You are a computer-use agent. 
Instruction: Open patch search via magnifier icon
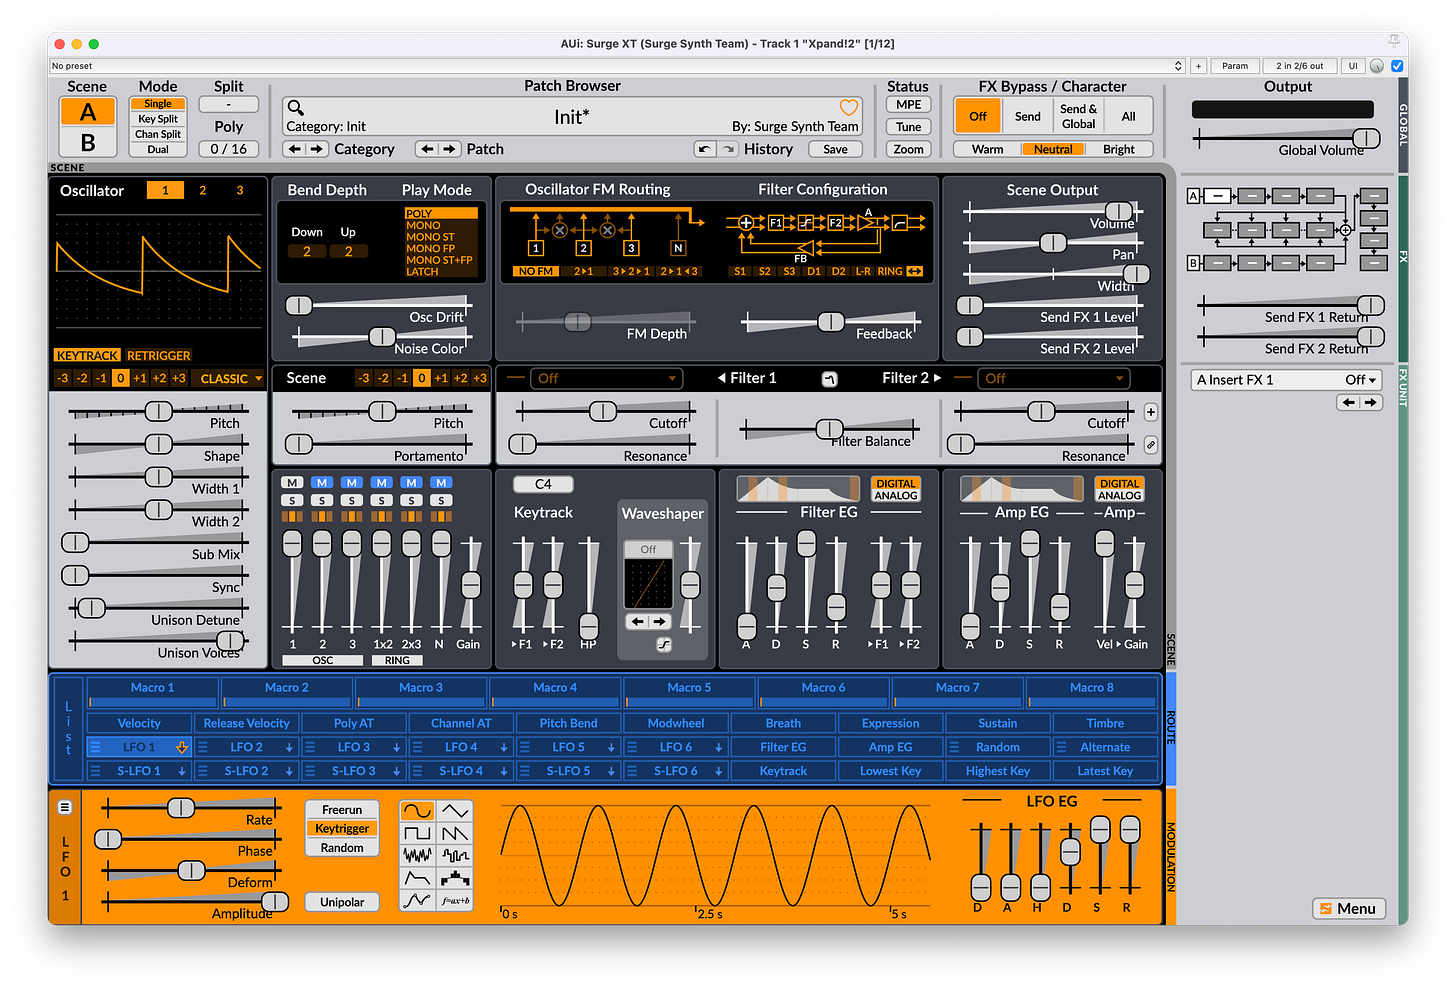(295, 107)
